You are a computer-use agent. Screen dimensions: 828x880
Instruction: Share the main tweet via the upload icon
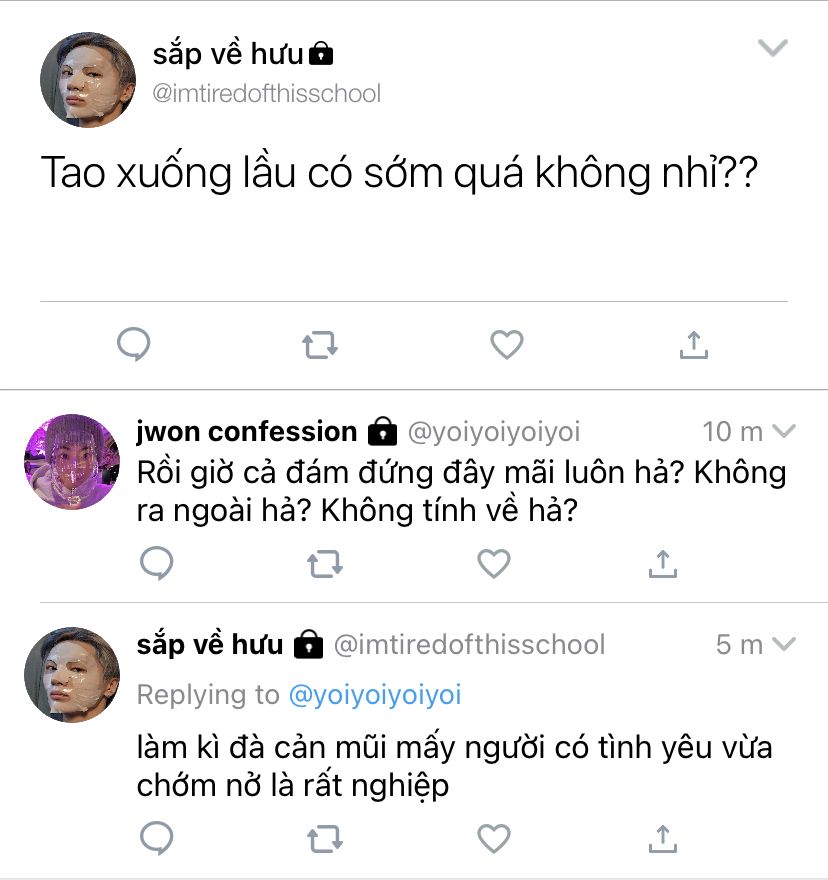(694, 345)
